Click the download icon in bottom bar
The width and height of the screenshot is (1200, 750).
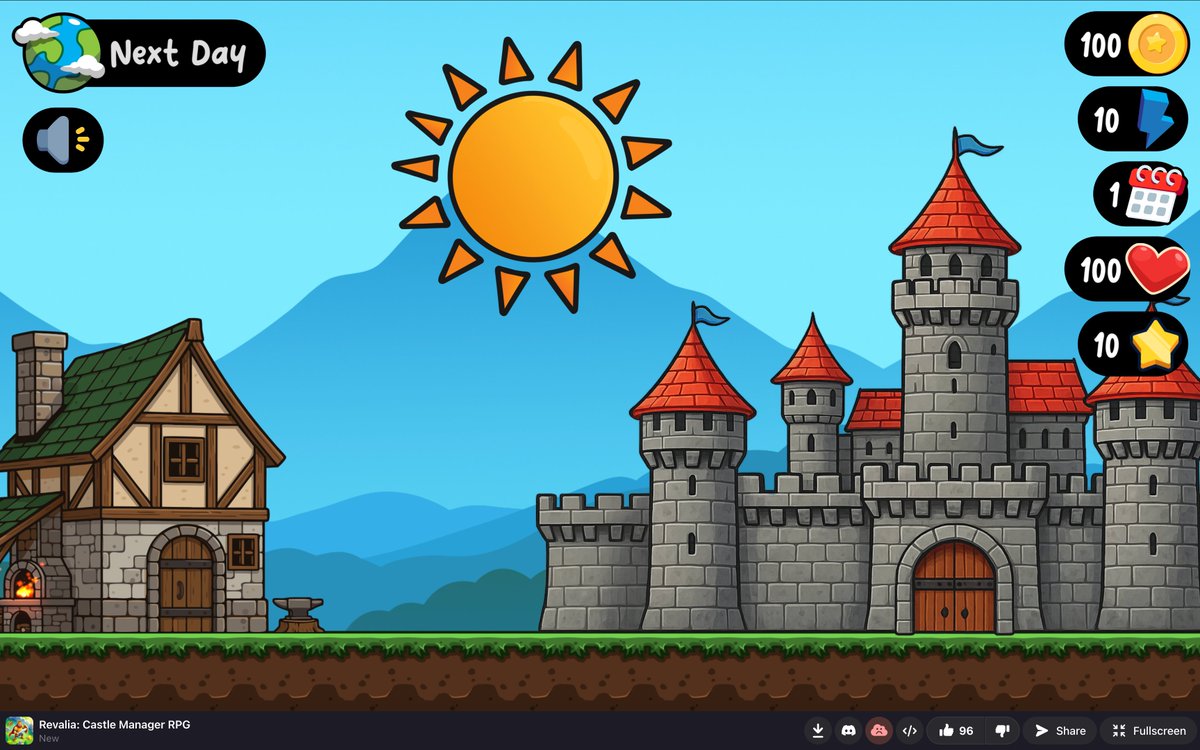(x=818, y=731)
